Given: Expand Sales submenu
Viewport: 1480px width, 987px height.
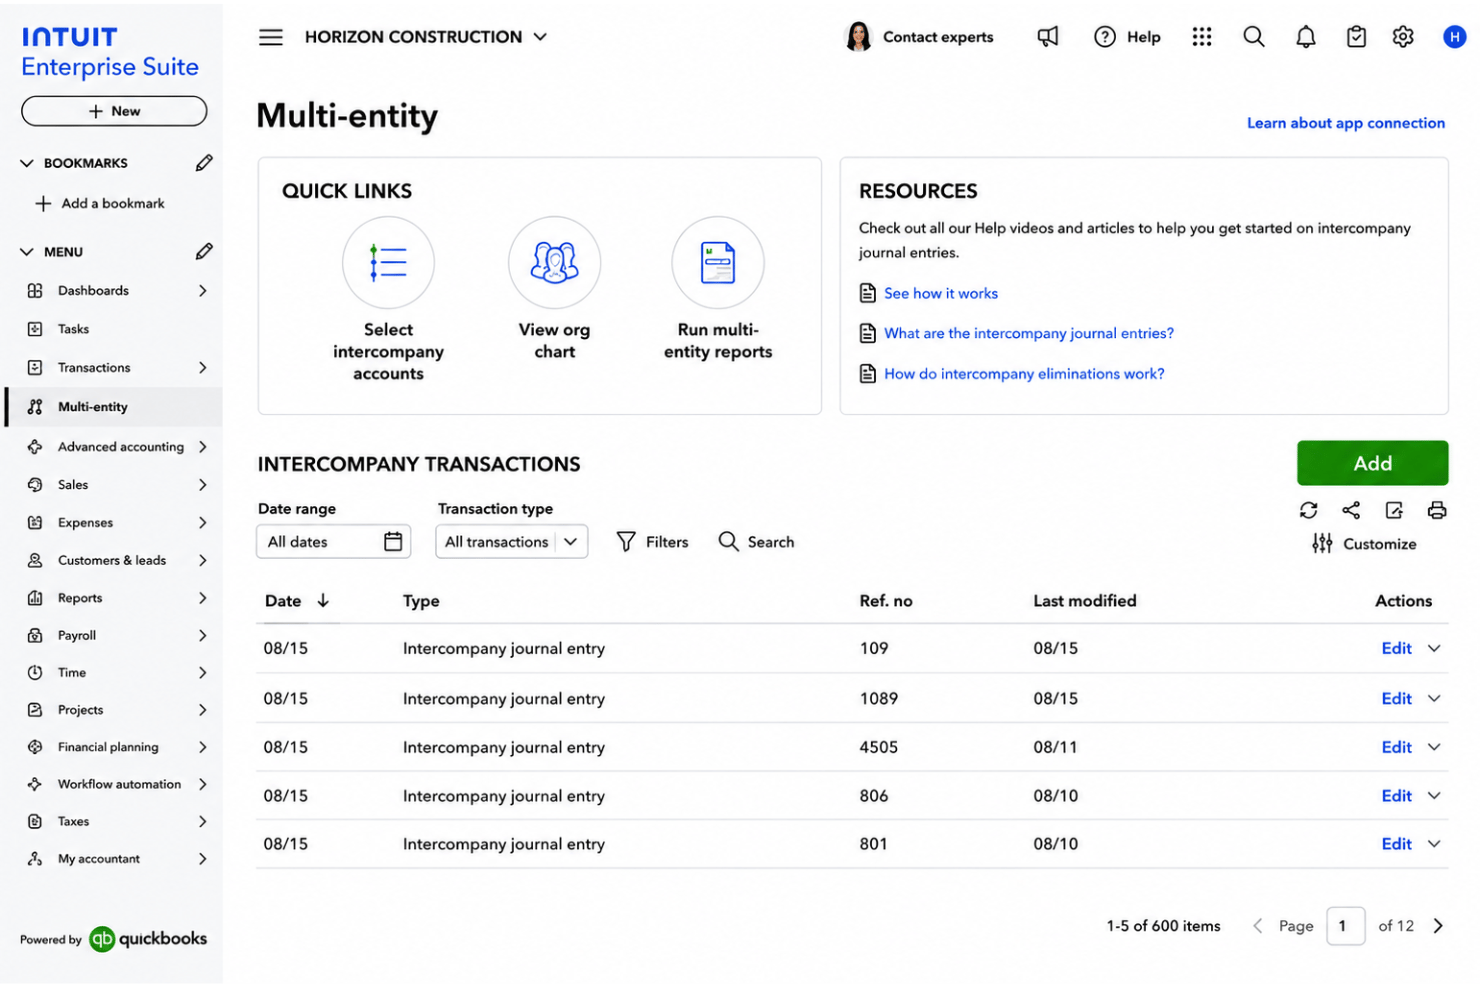Looking at the screenshot, I should 203,485.
